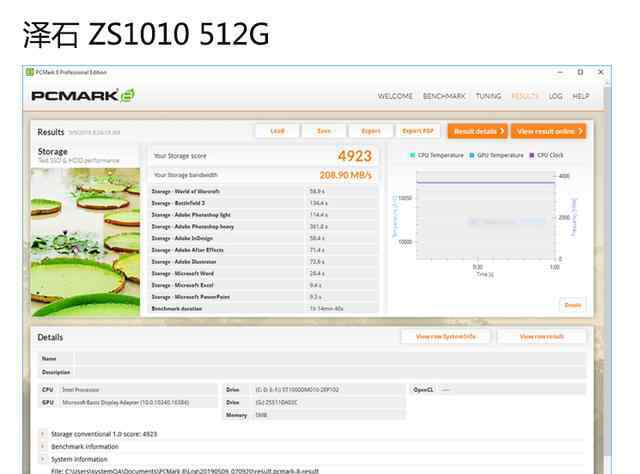Select Storage - Microsoft PowerPoint row
640x474 pixels.
264,297
